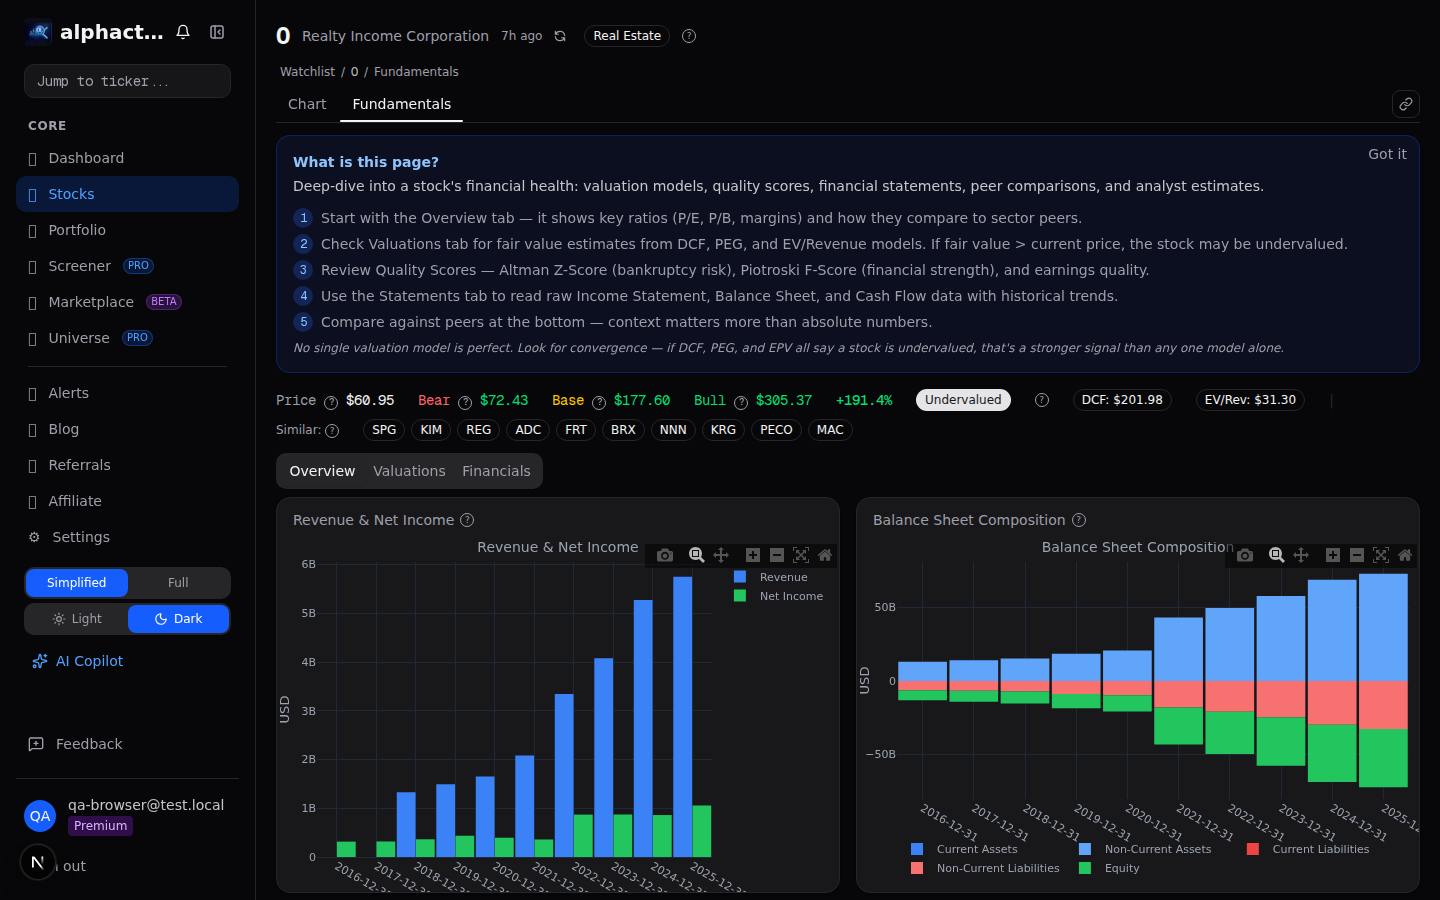Switch theme to Light mode

coord(76,618)
